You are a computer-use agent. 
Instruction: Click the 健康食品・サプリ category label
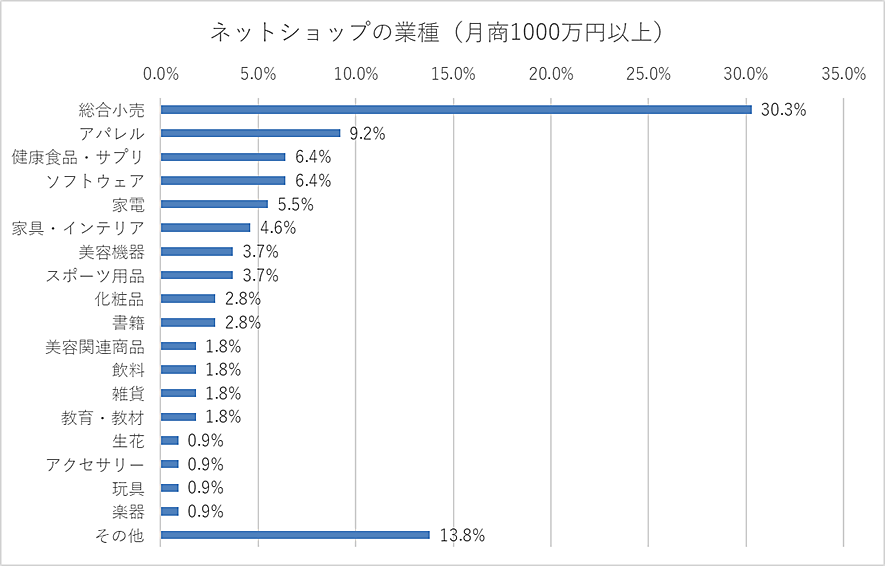(78, 157)
